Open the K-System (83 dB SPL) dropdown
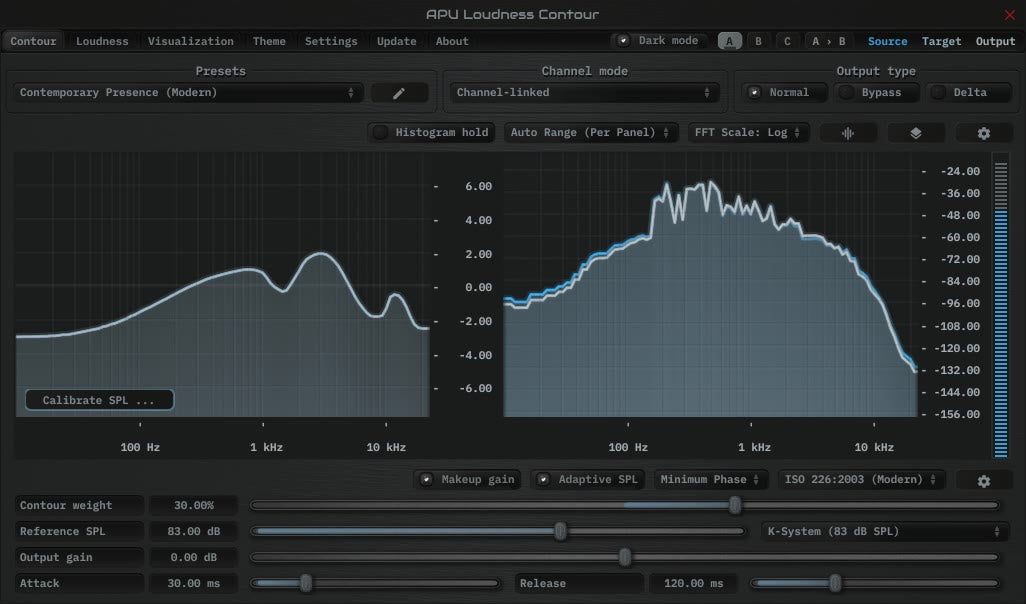The height and width of the screenshot is (604, 1026). pyautogui.click(x=885, y=531)
